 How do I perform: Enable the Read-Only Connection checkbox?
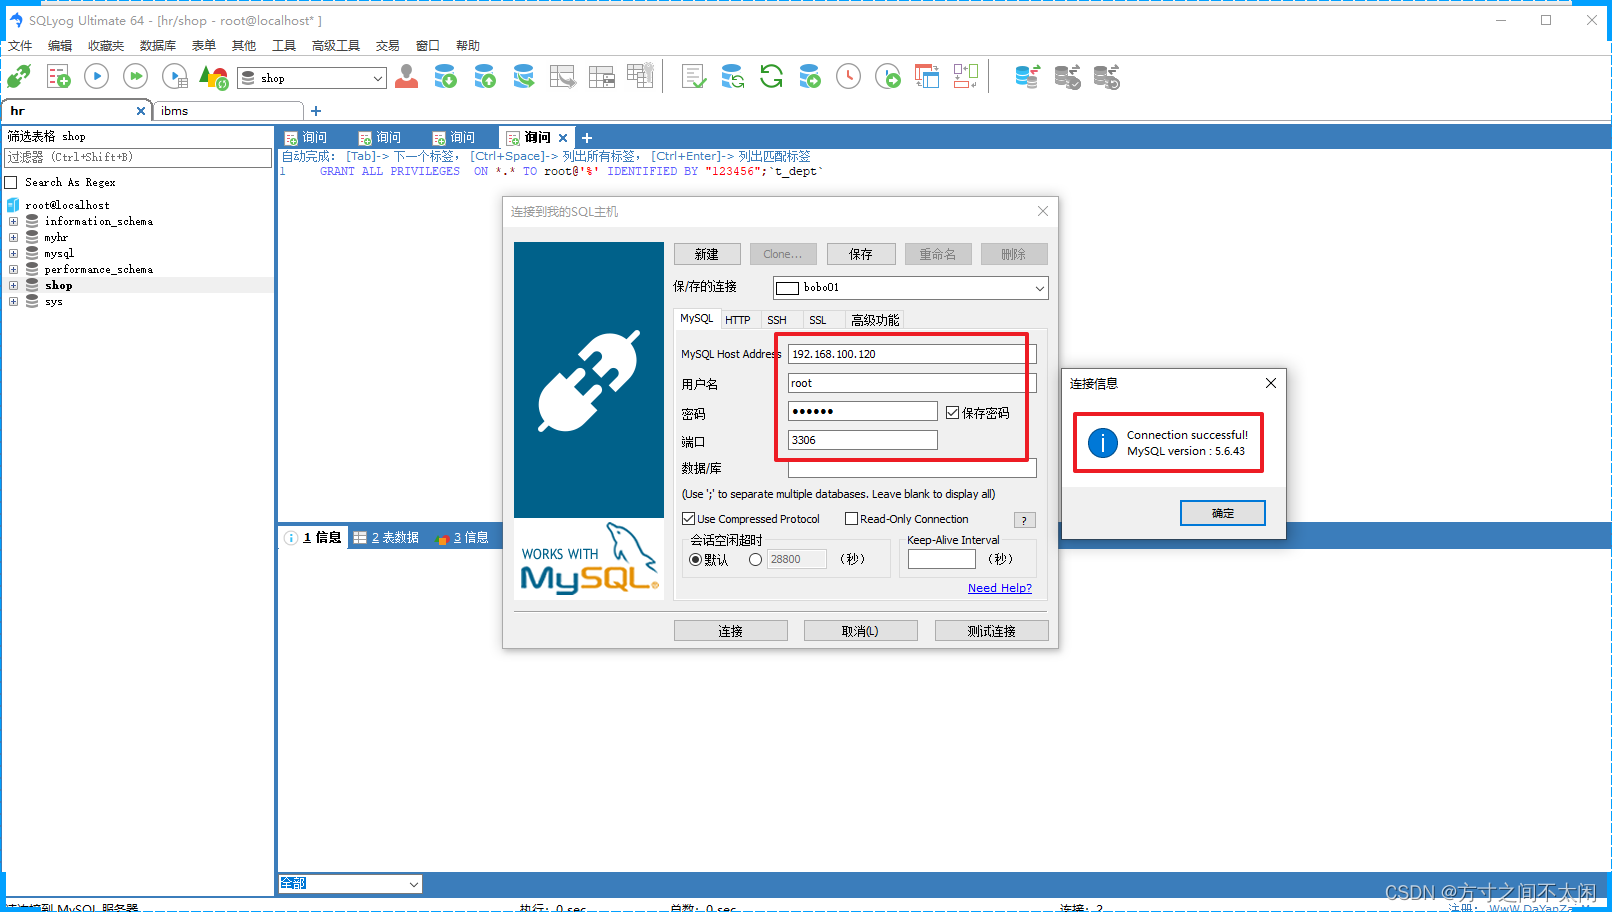coord(851,519)
